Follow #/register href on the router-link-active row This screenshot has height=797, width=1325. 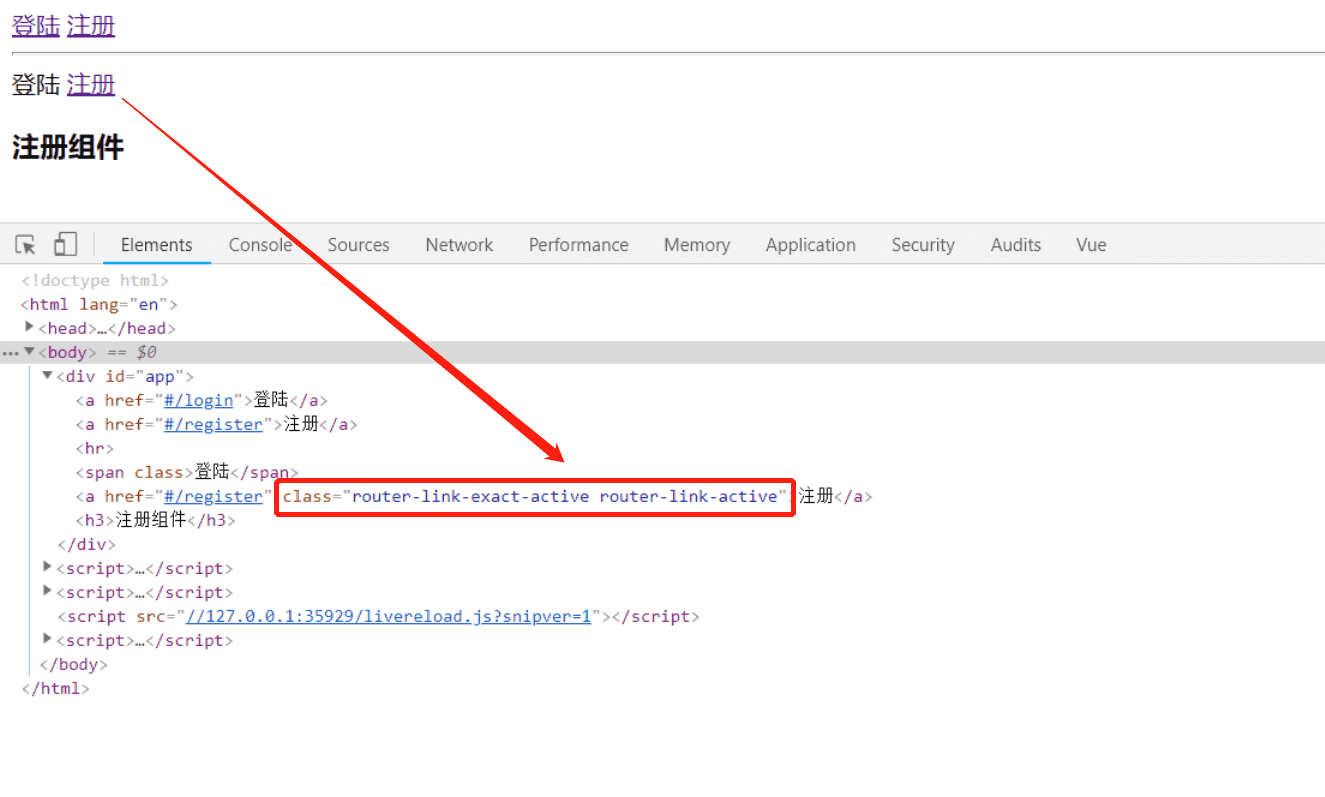[213, 496]
